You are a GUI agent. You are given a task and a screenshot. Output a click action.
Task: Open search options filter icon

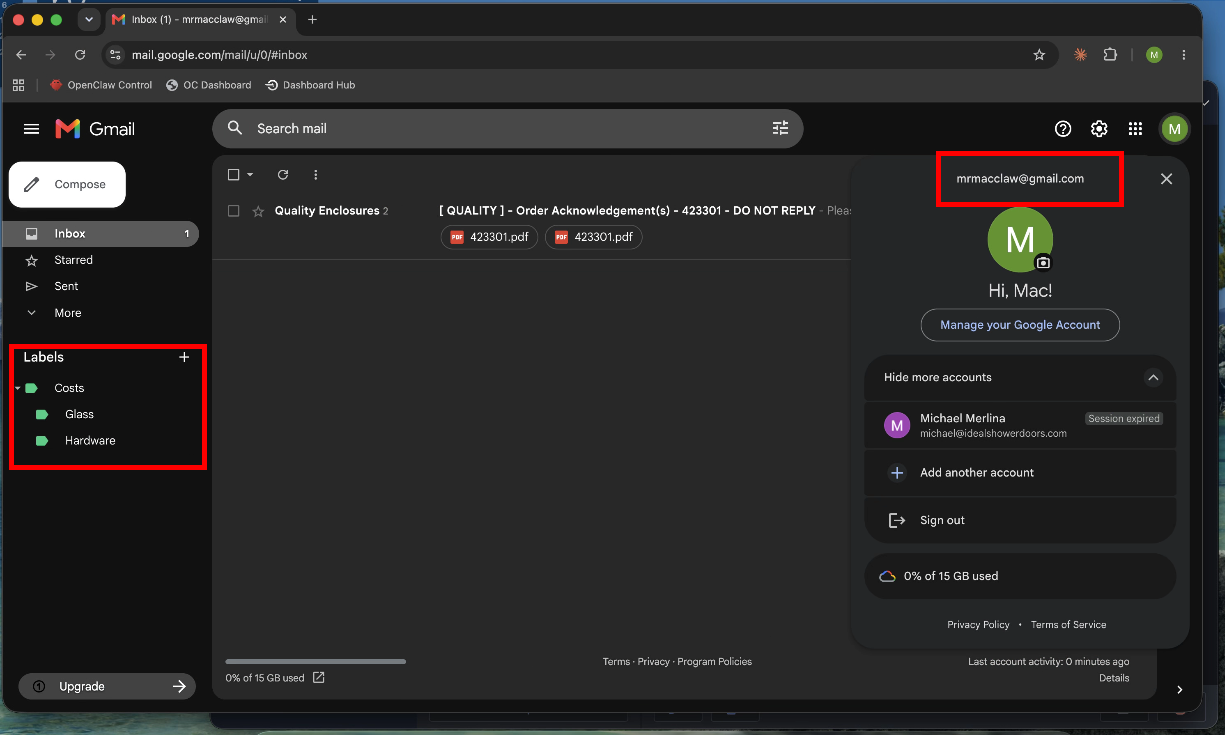tap(781, 128)
